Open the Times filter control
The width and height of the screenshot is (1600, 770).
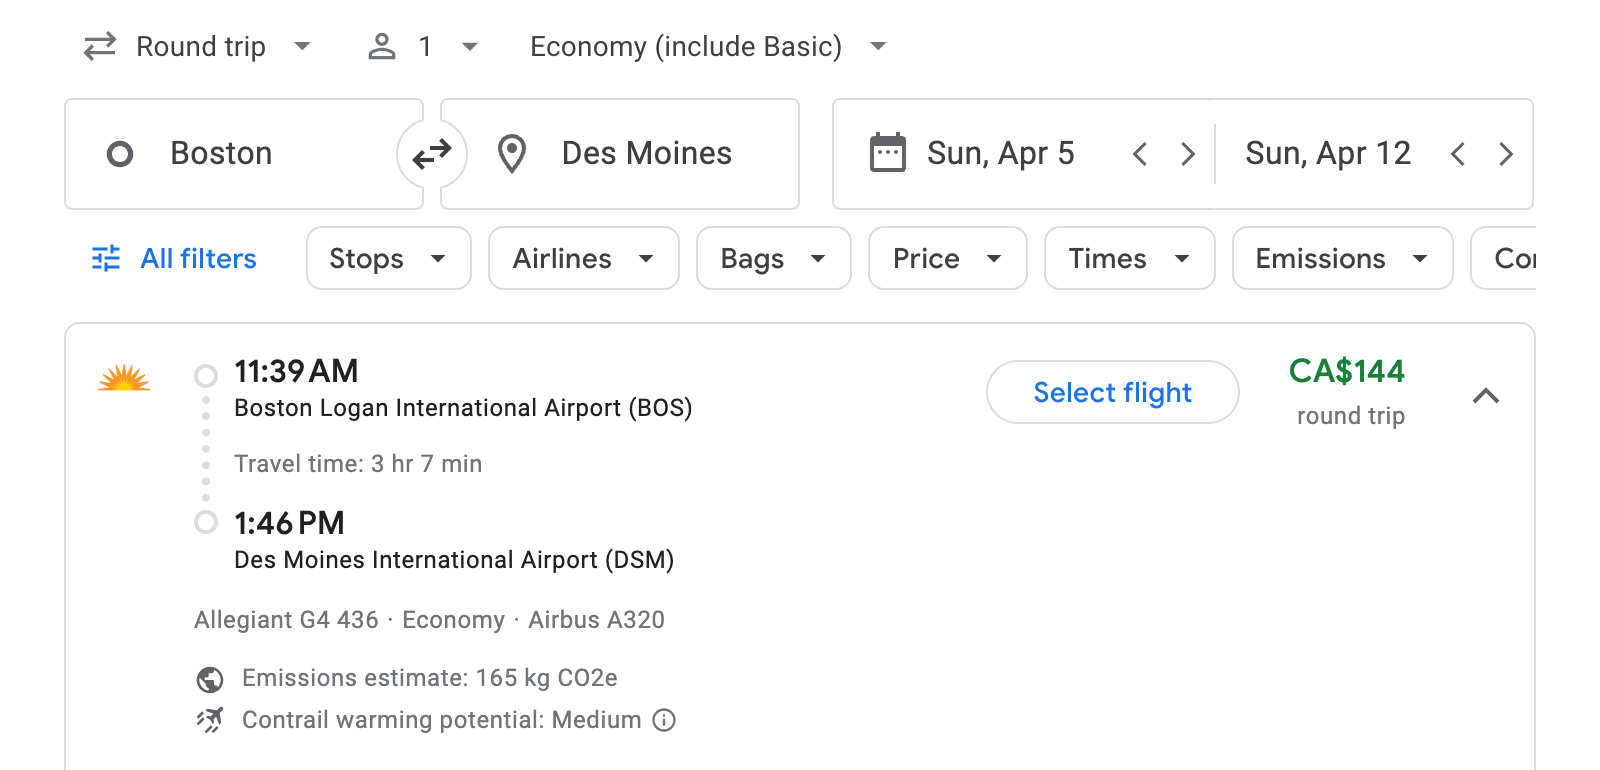point(1128,258)
